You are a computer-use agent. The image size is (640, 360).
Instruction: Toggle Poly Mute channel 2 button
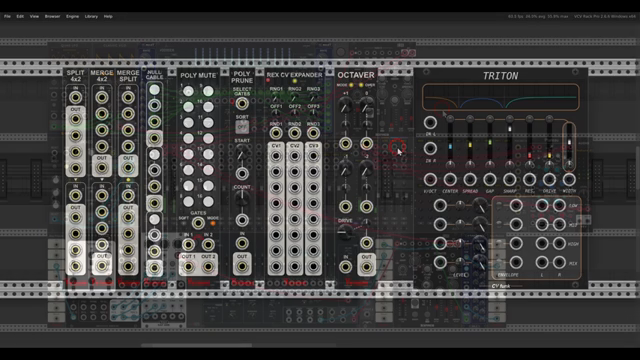pos(188,107)
